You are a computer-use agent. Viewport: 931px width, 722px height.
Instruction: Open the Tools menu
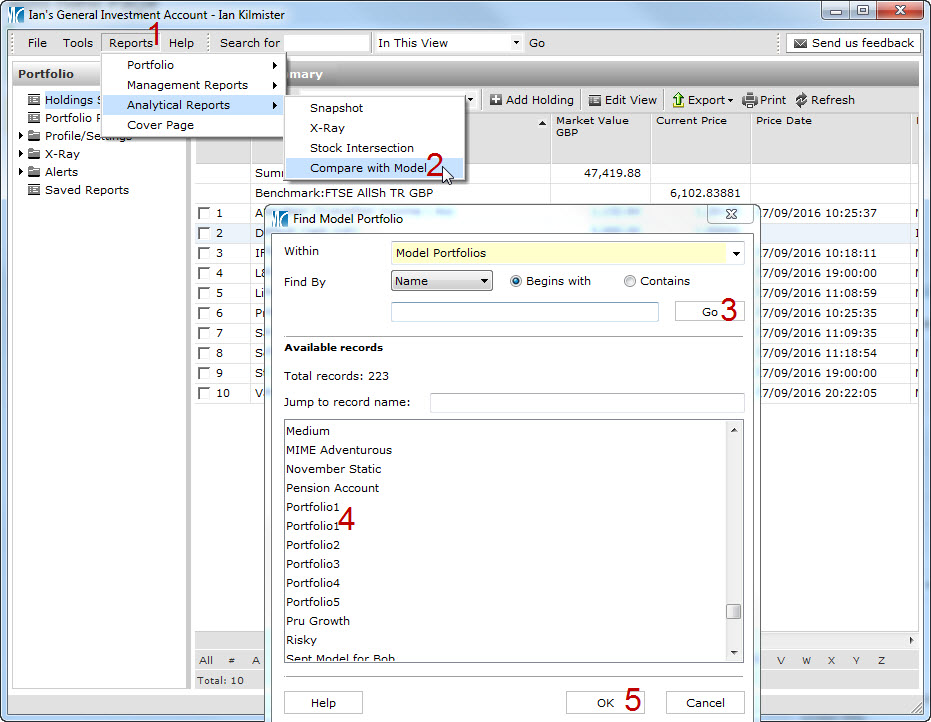[x=77, y=43]
